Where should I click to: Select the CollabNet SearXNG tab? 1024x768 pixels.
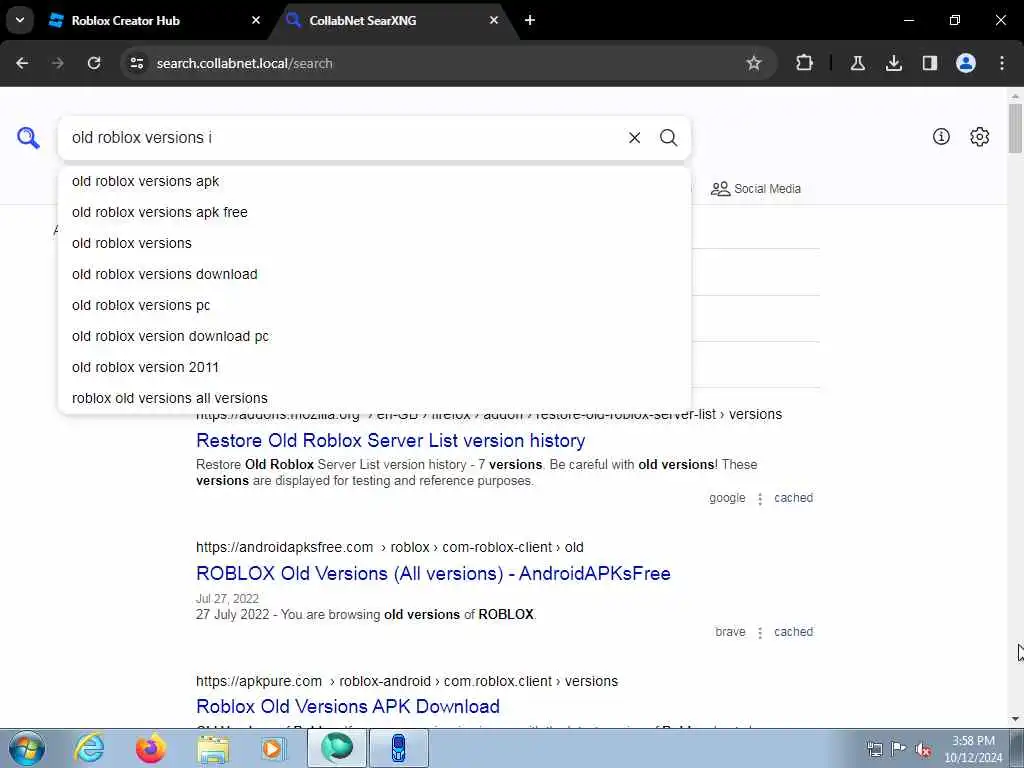pyautogui.click(x=392, y=20)
